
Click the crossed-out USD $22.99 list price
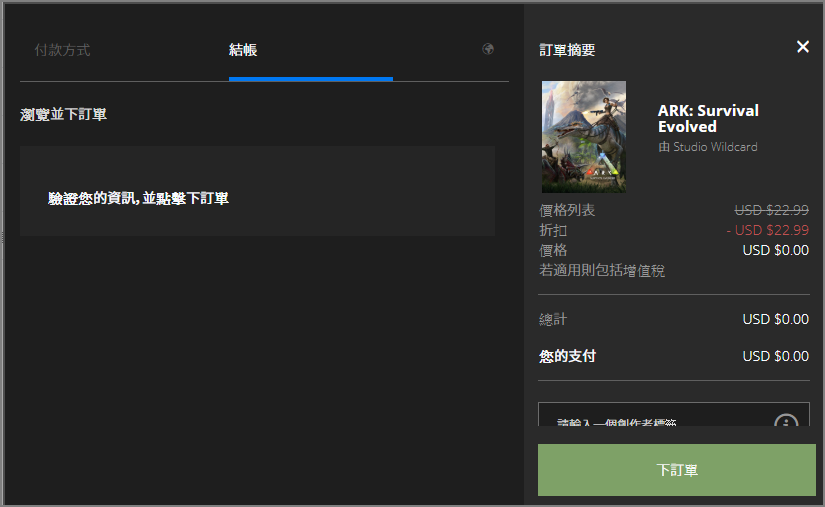point(771,210)
